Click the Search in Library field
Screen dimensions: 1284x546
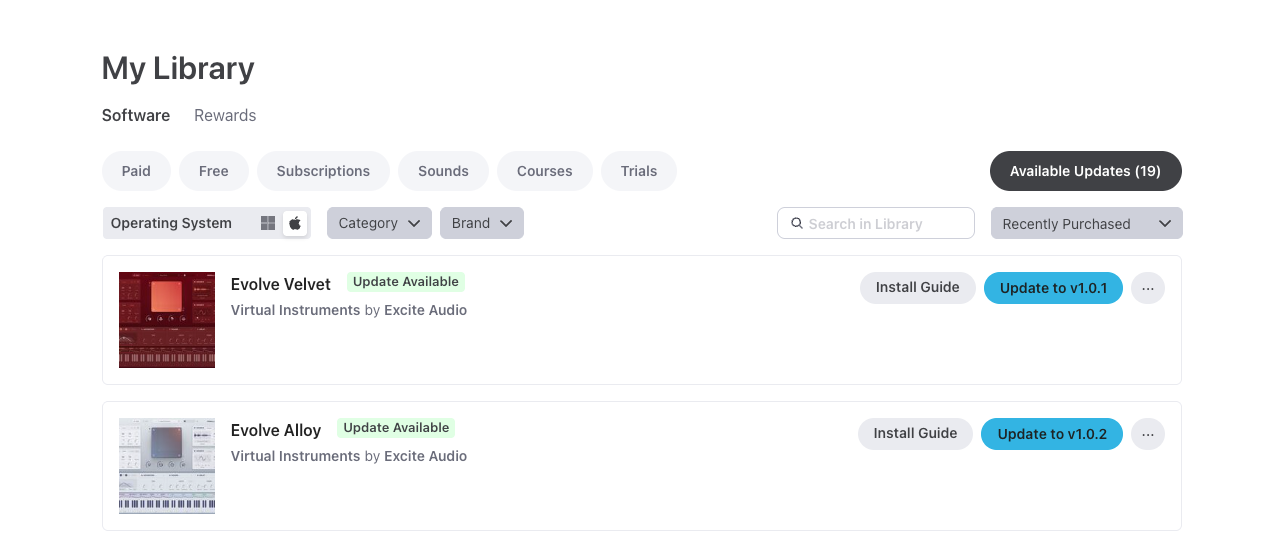click(x=885, y=224)
